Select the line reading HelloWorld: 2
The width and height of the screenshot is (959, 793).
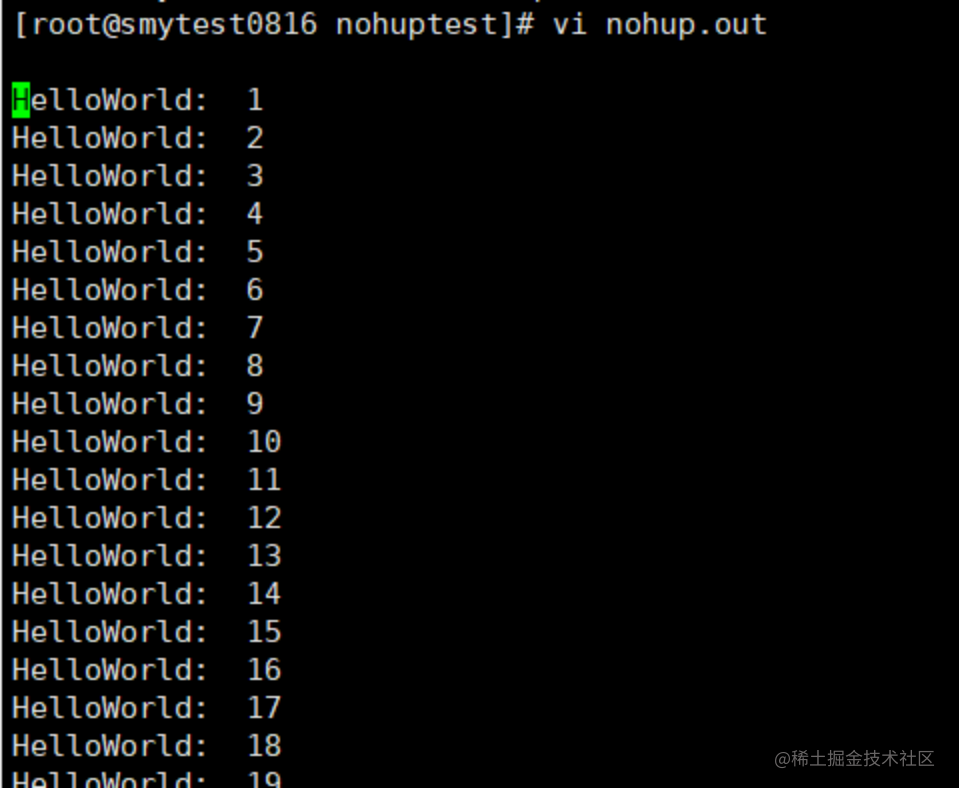coord(138,138)
